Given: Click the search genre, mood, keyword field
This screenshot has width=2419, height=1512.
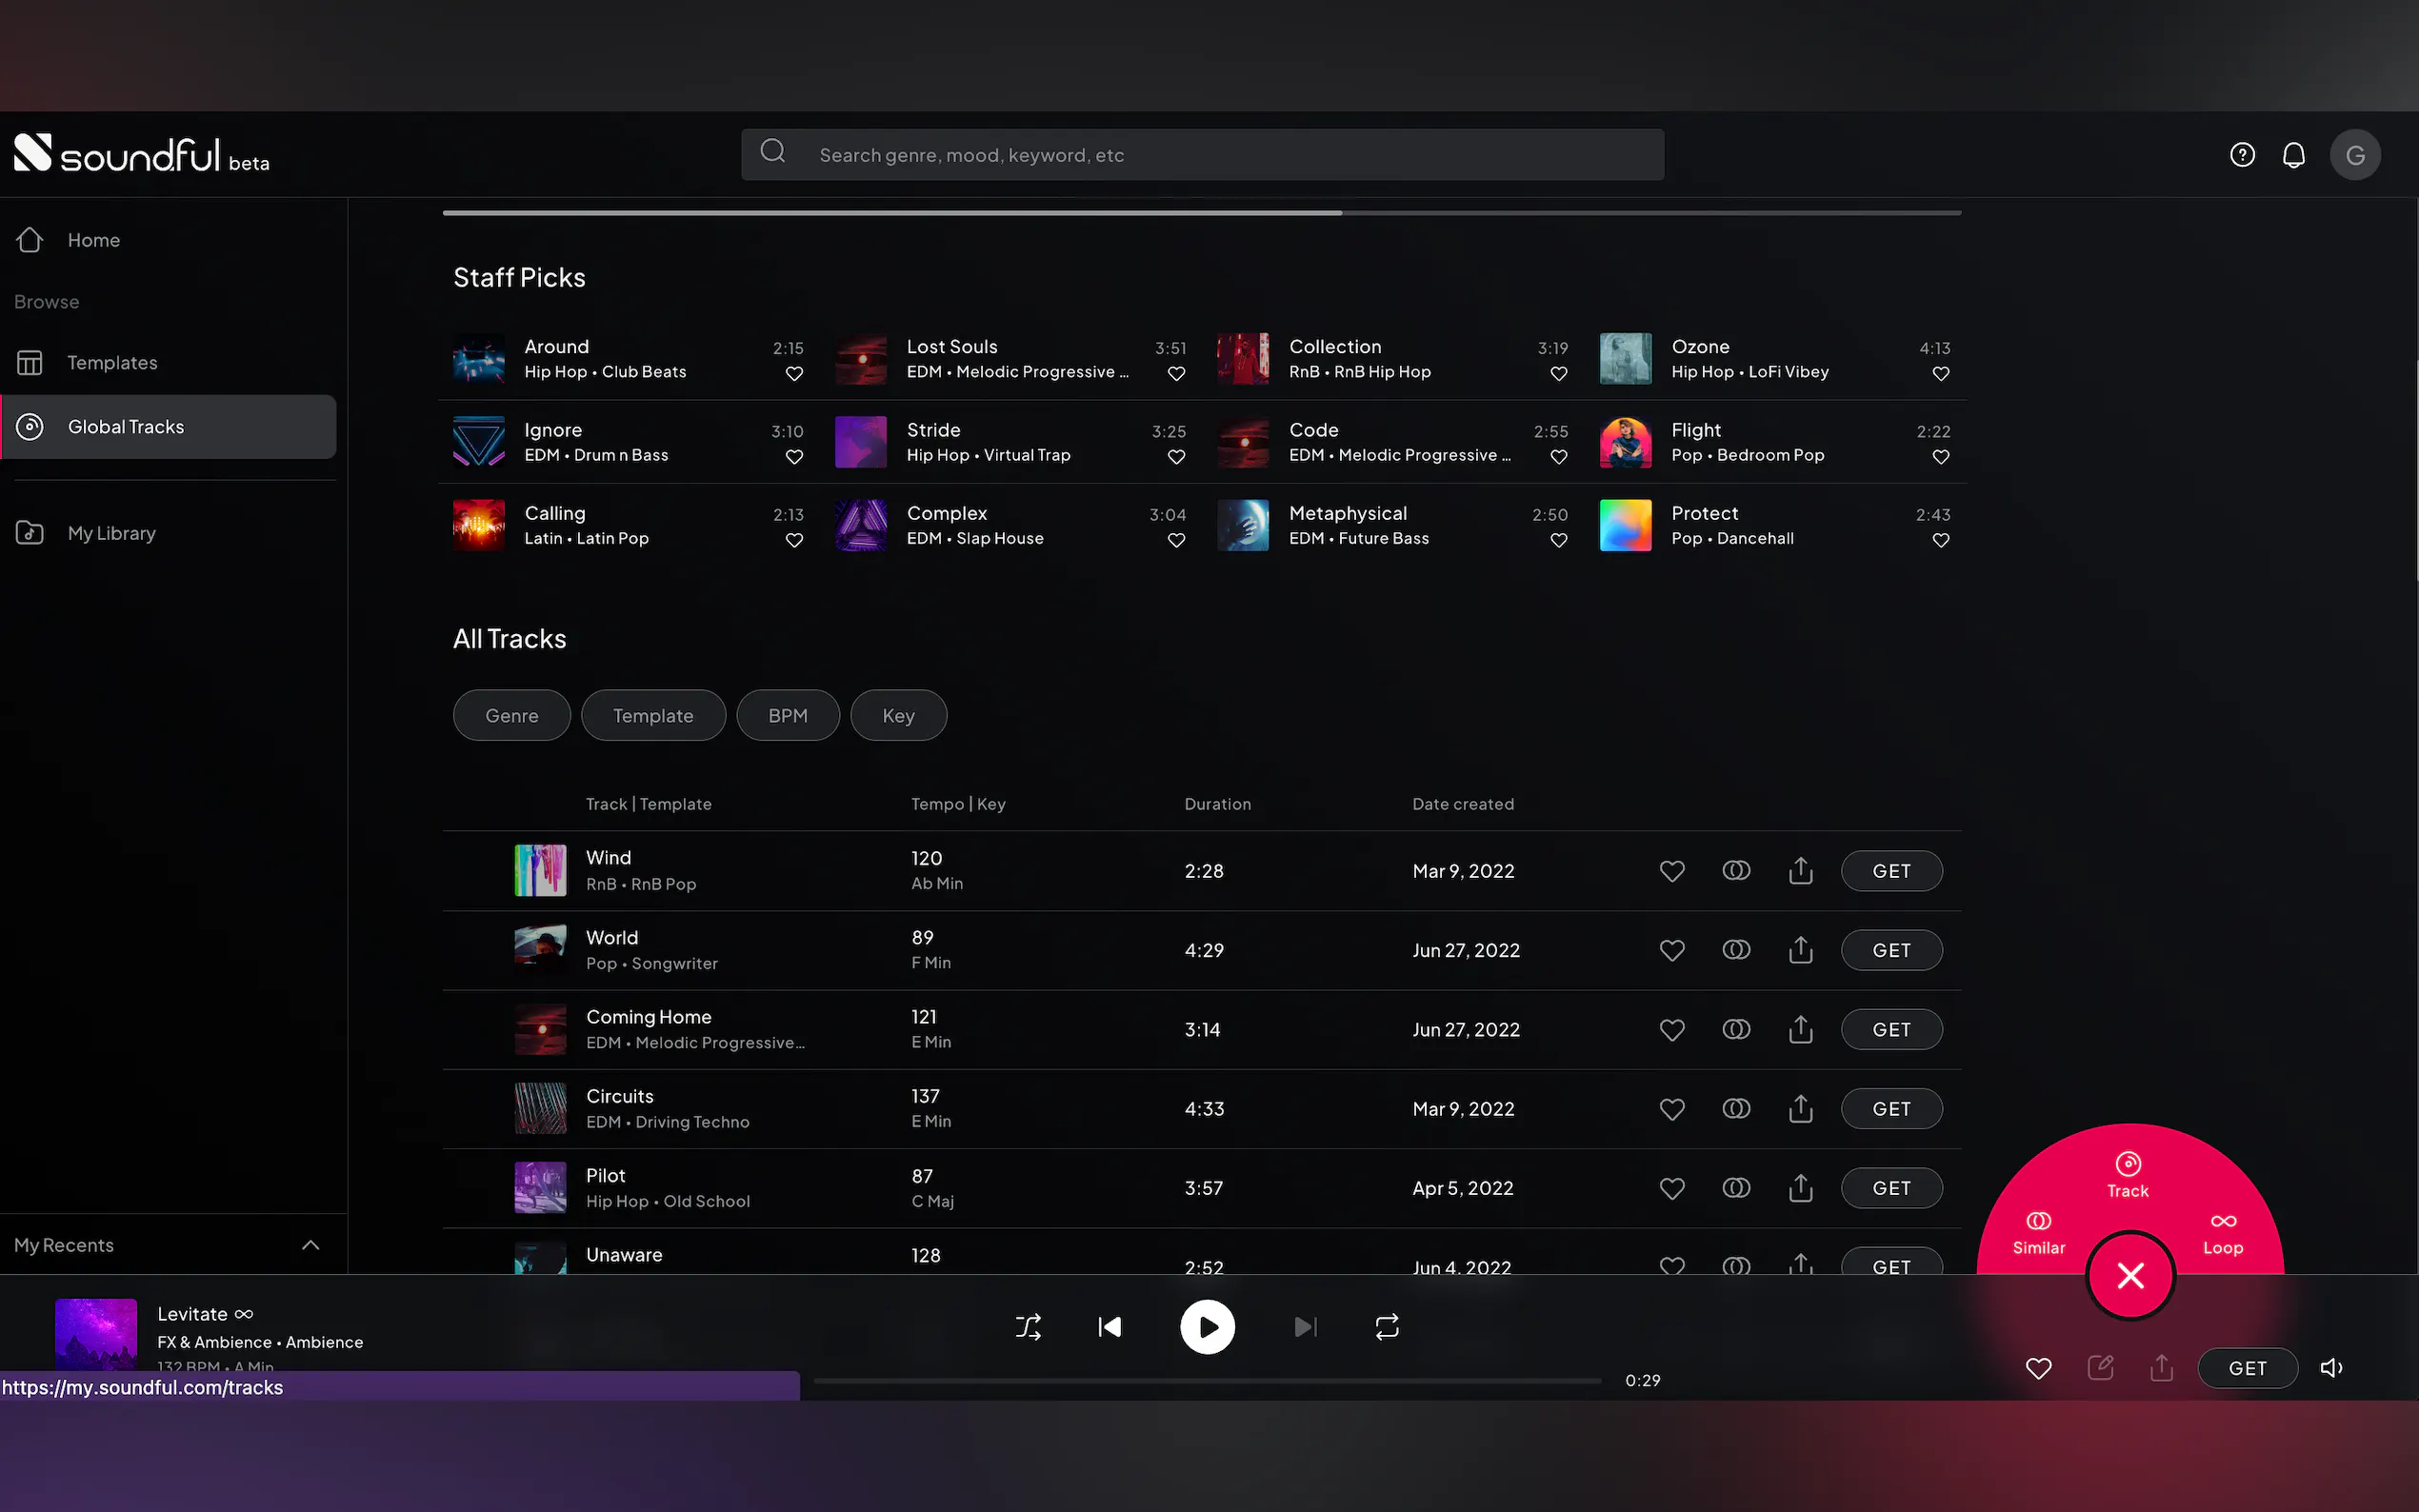Looking at the screenshot, I should click(x=1200, y=155).
